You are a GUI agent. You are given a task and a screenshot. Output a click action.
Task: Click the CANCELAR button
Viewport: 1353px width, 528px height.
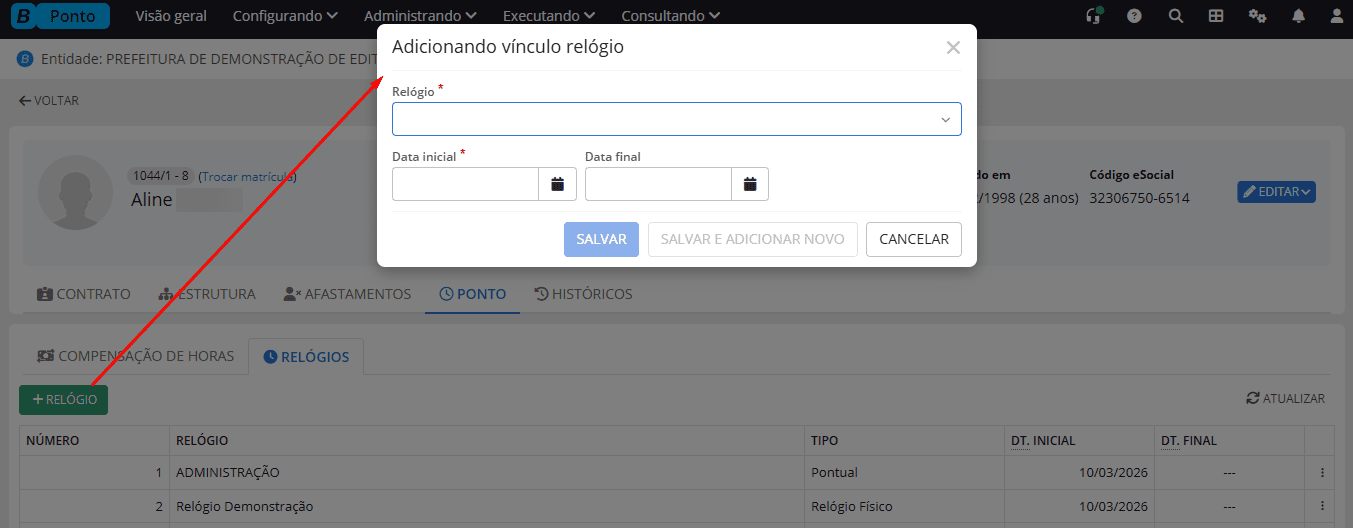tap(914, 239)
